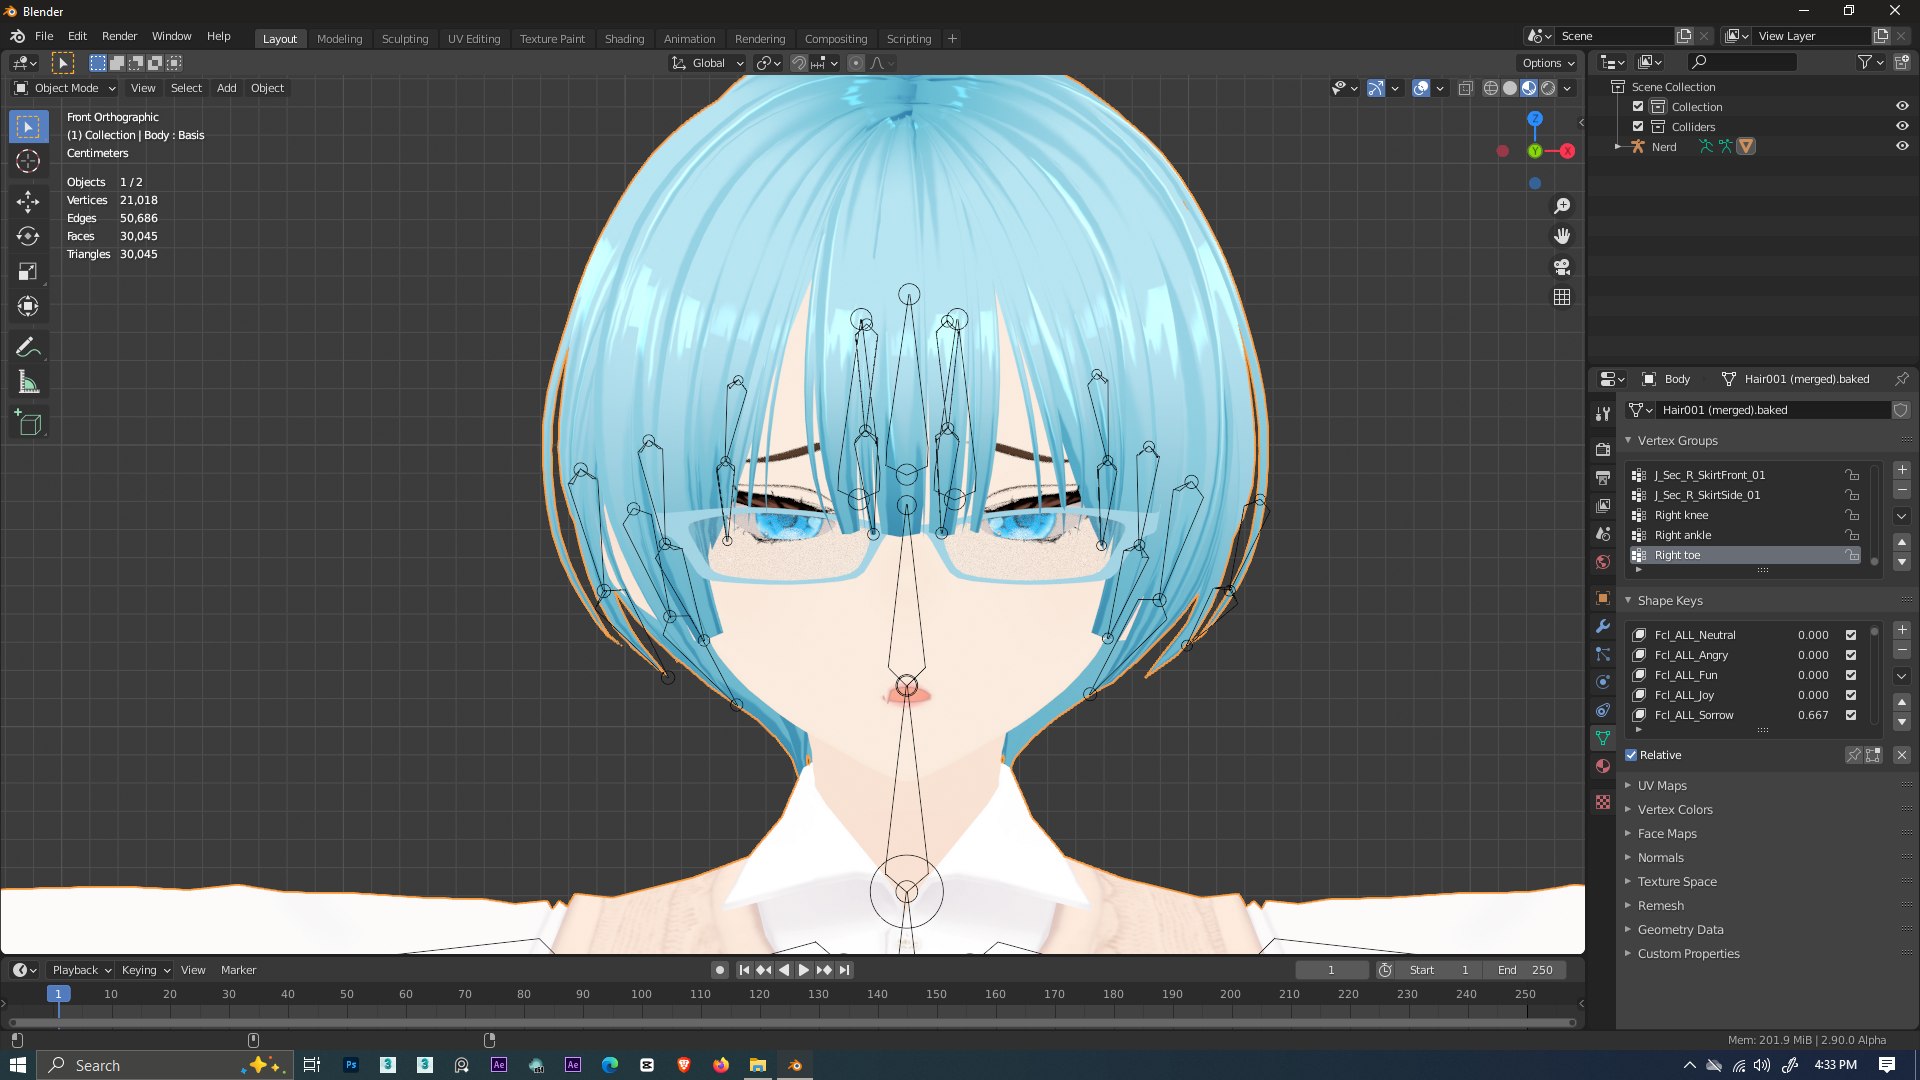Open the Keying menu in timeline
The width and height of the screenshot is (1920, 1080).
(x=145, y=970)
